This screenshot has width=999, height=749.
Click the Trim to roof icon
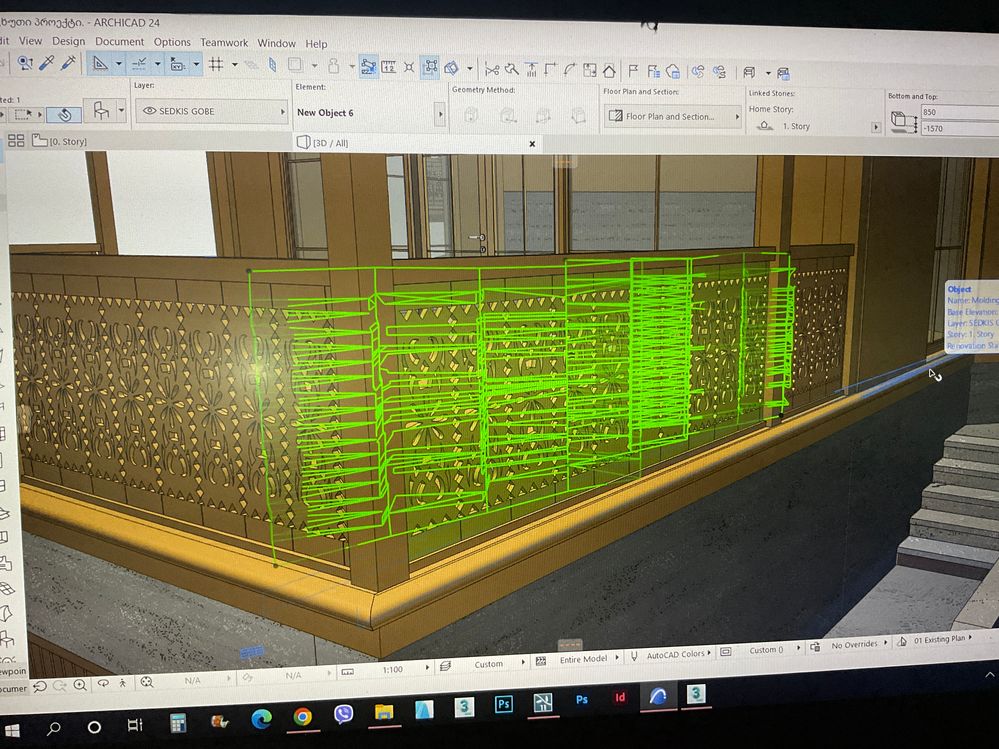531,69
